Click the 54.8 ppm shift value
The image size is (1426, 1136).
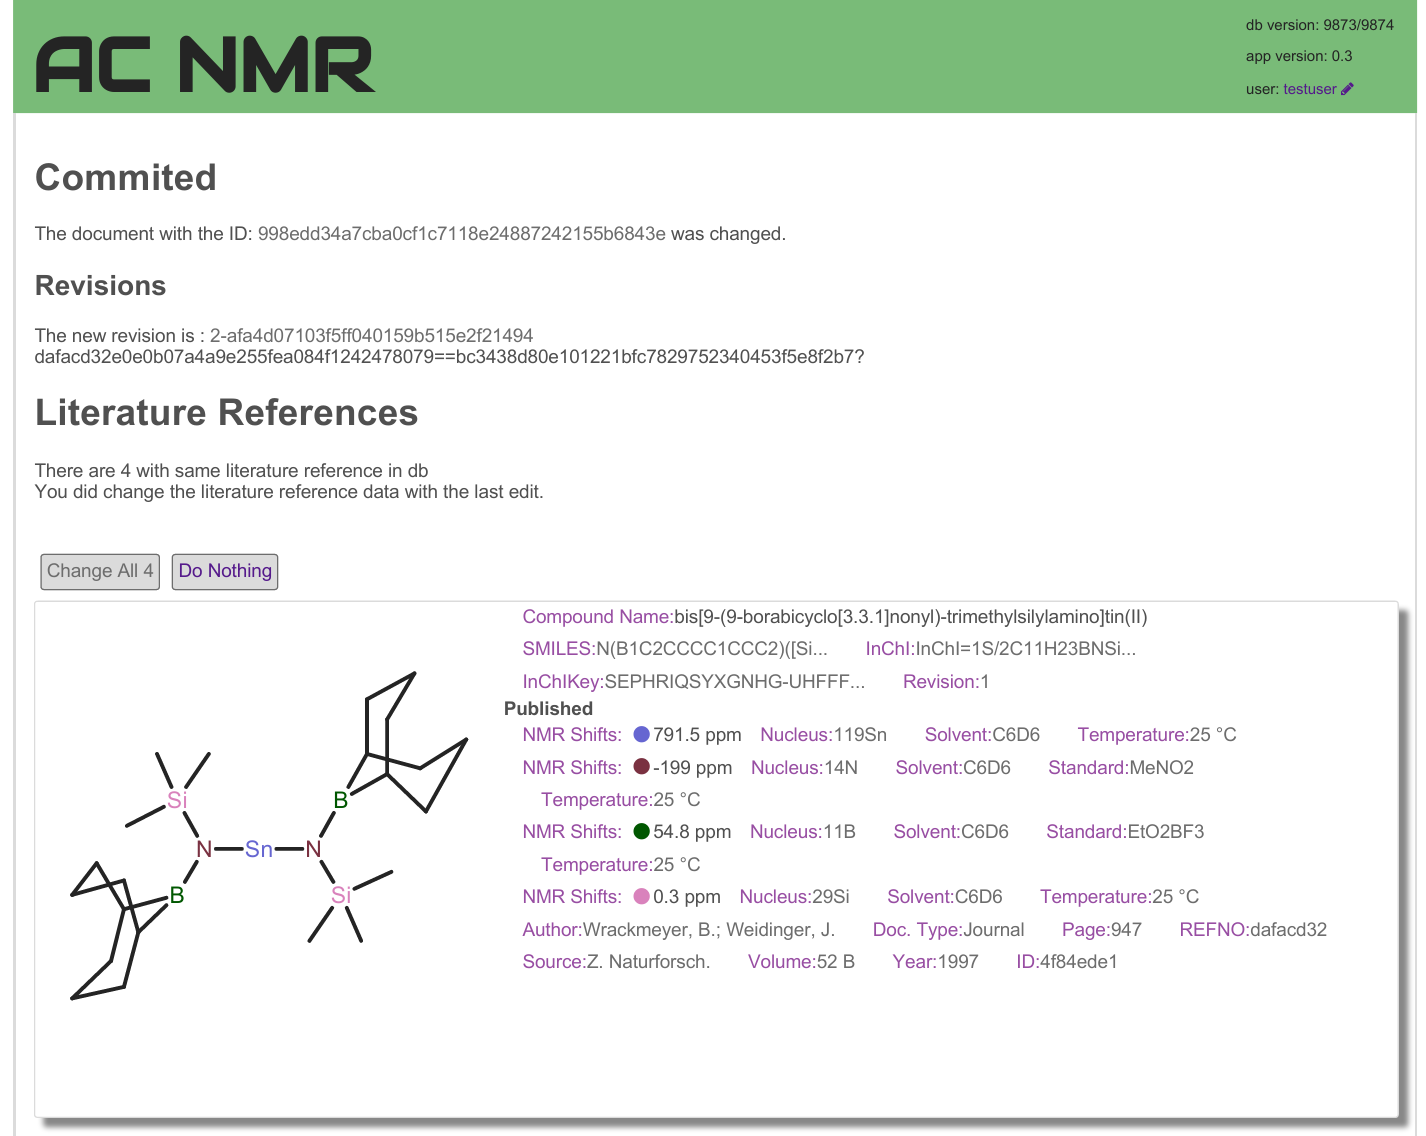[692, 832]
